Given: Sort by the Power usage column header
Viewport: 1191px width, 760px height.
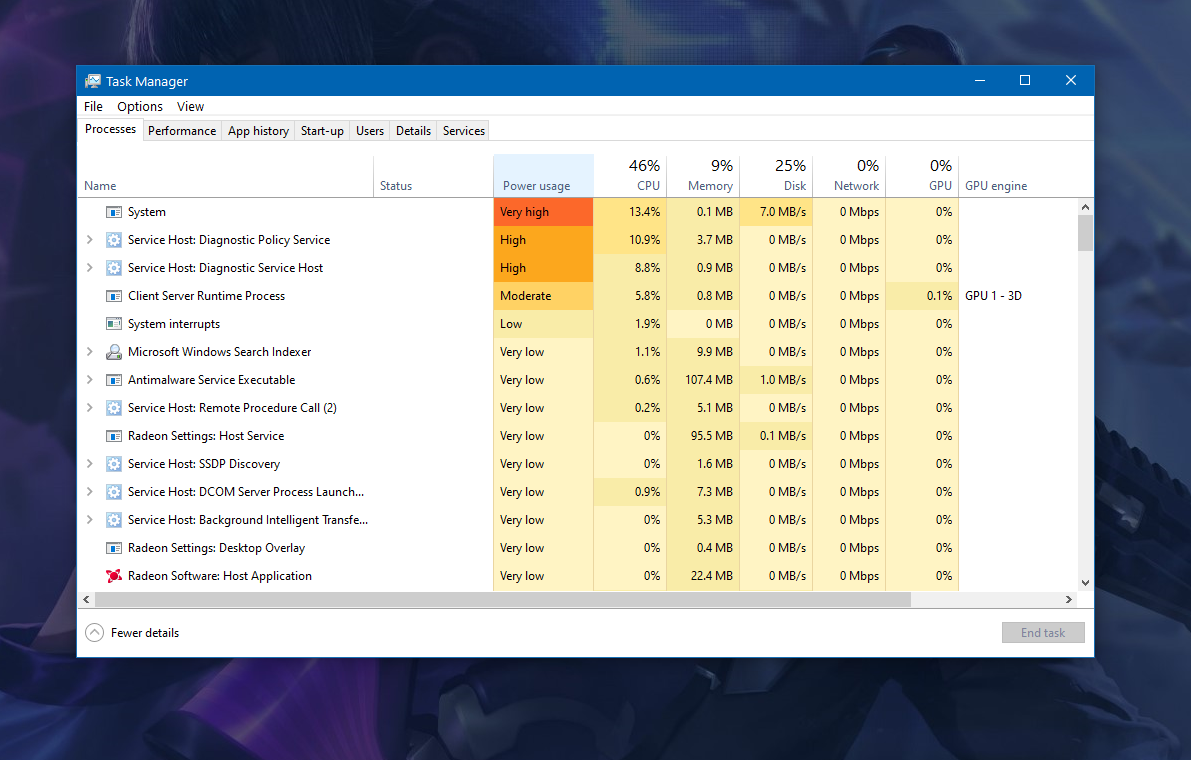Looking at the screenshot, I should point(543,176).
